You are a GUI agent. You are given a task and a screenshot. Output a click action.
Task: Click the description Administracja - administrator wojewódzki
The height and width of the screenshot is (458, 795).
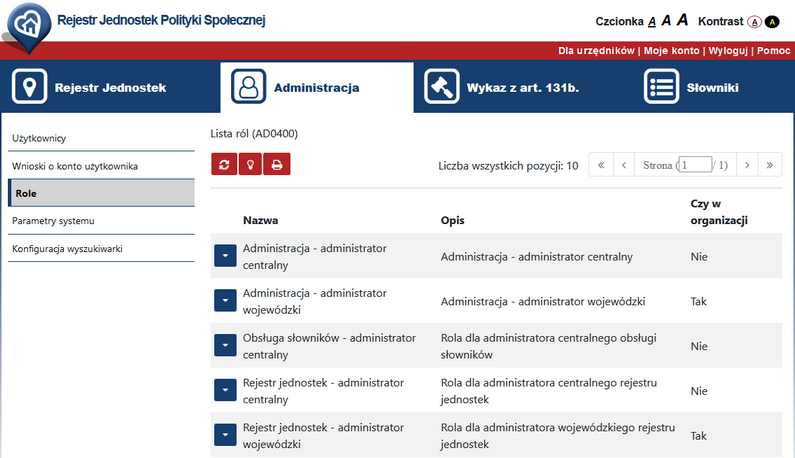click(x=543, y=301)
